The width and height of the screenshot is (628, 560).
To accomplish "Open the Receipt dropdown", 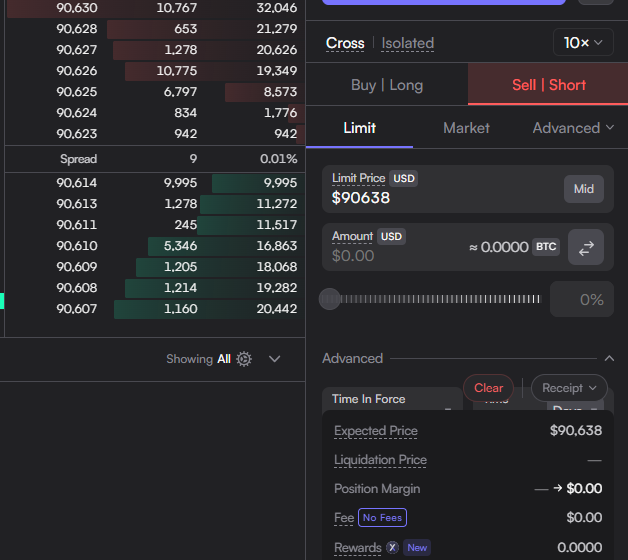I will [569, 388].
